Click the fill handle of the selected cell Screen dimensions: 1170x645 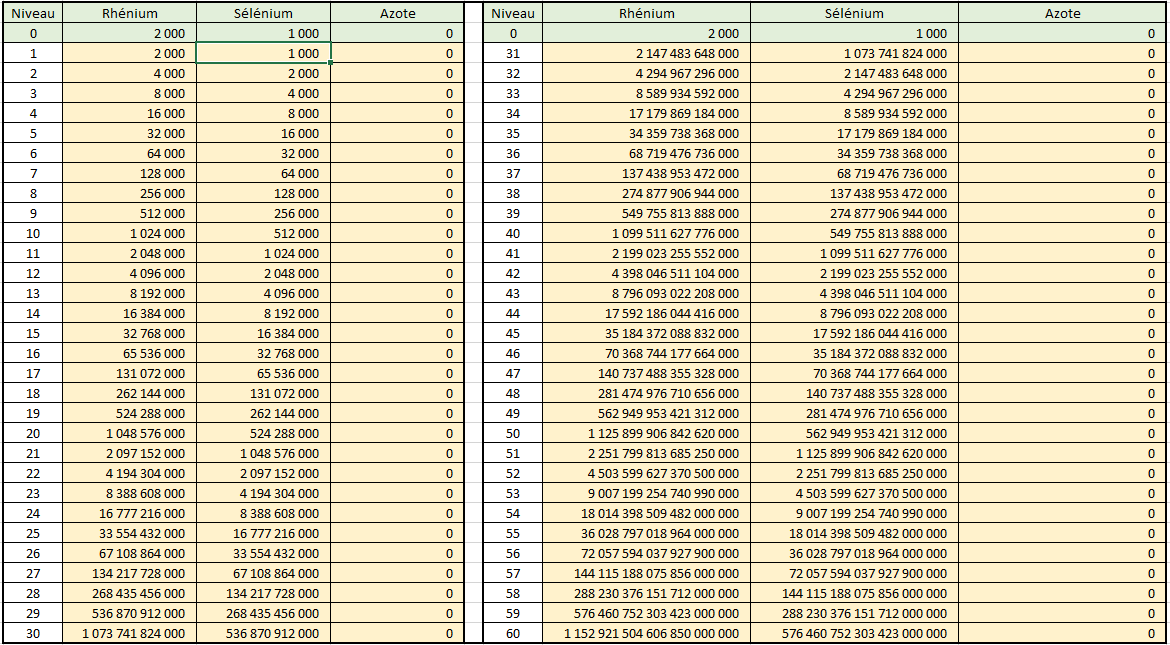331,63
